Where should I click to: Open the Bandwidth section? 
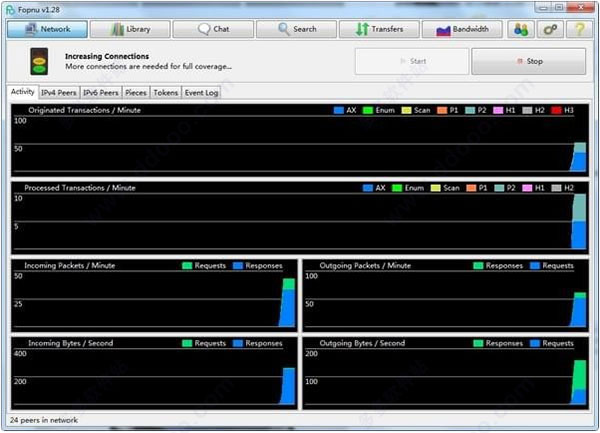click(x=462, y=29)
